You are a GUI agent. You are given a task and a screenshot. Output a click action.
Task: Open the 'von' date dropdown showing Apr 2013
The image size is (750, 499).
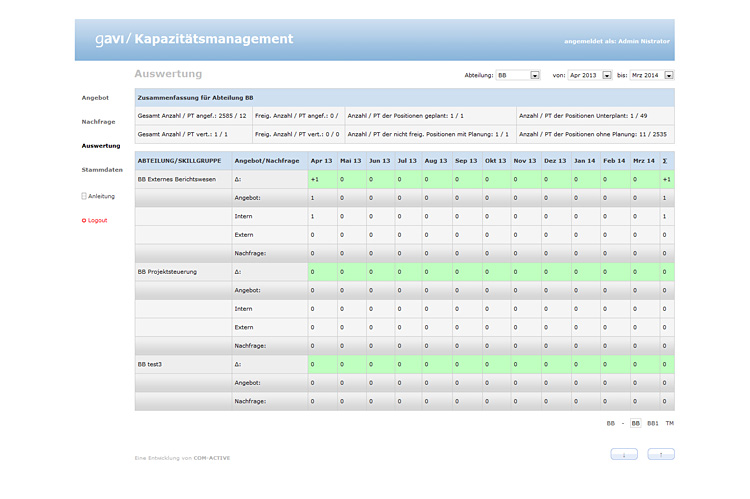coord(590,75)
